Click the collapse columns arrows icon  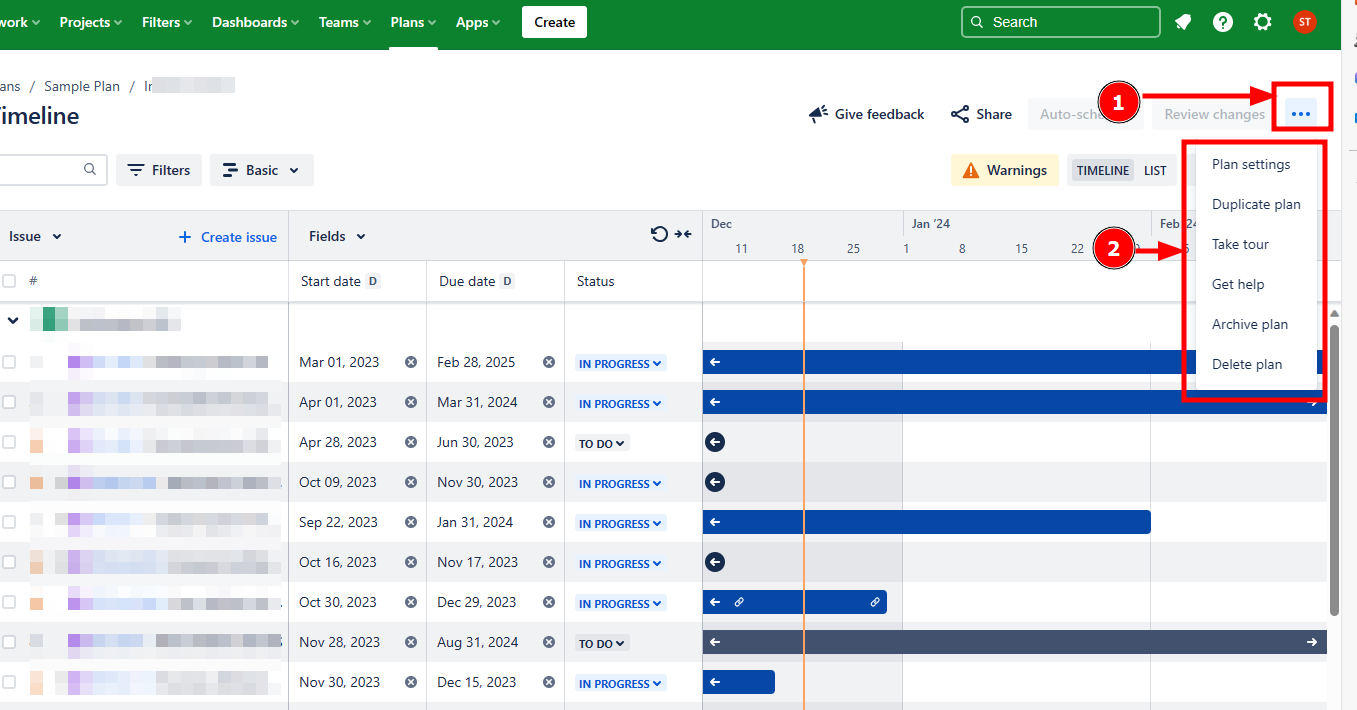683,234
